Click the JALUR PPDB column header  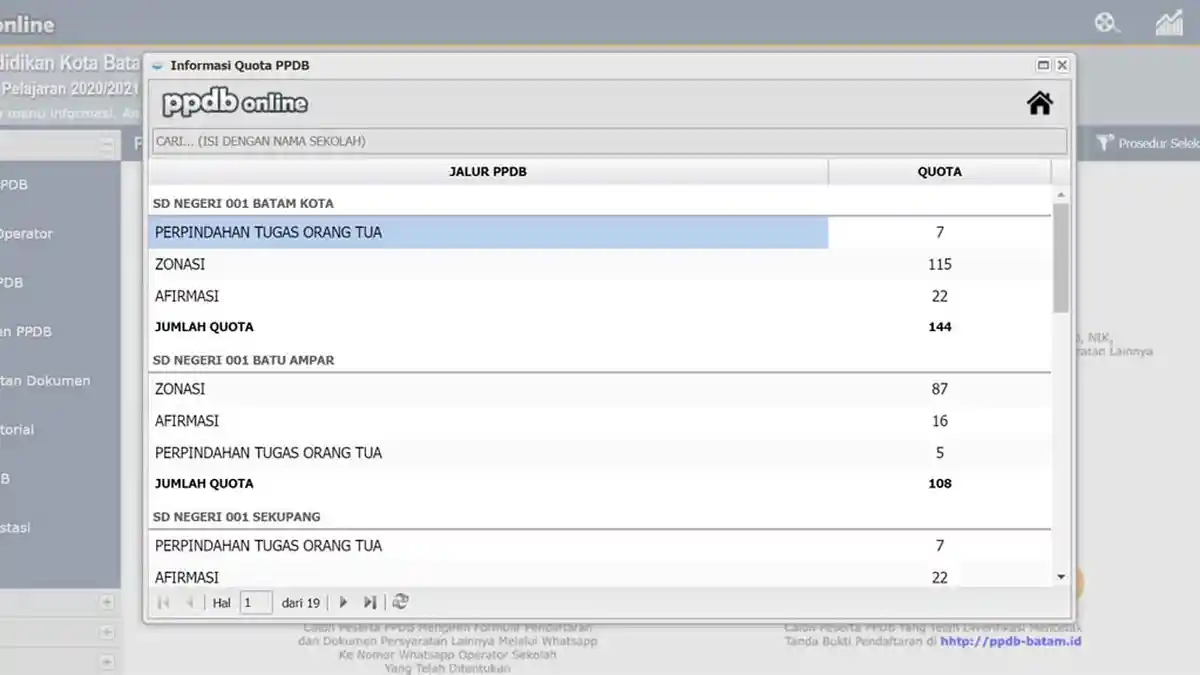click(488, 172)
